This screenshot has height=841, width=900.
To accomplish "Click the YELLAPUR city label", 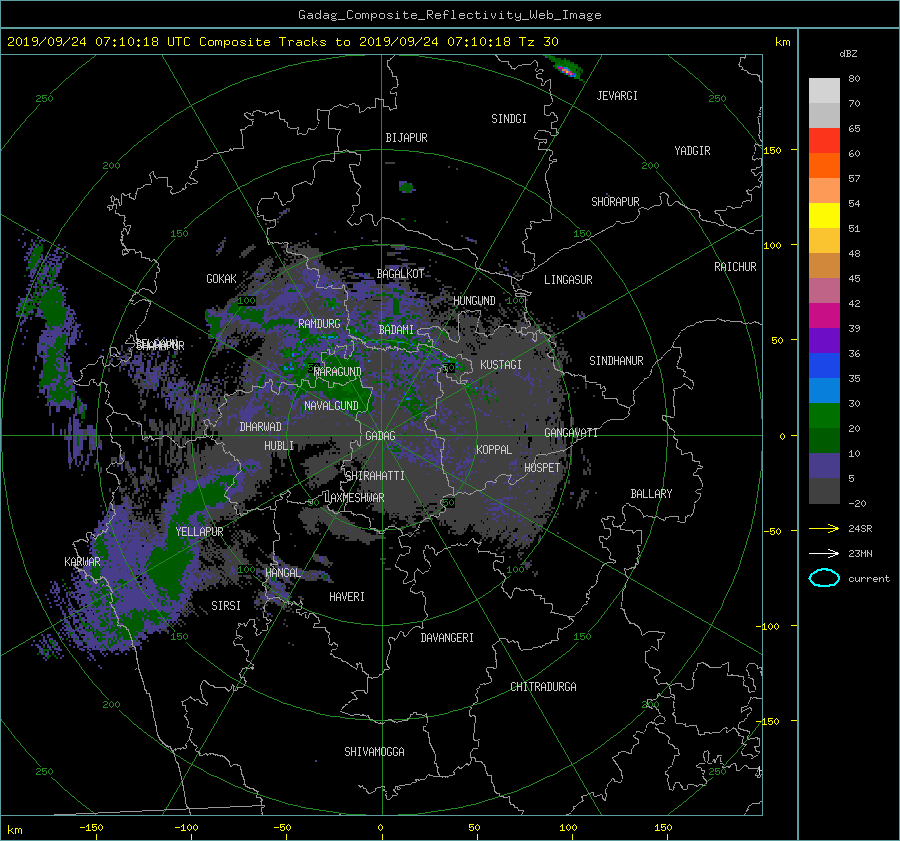I will coord(199,532).
